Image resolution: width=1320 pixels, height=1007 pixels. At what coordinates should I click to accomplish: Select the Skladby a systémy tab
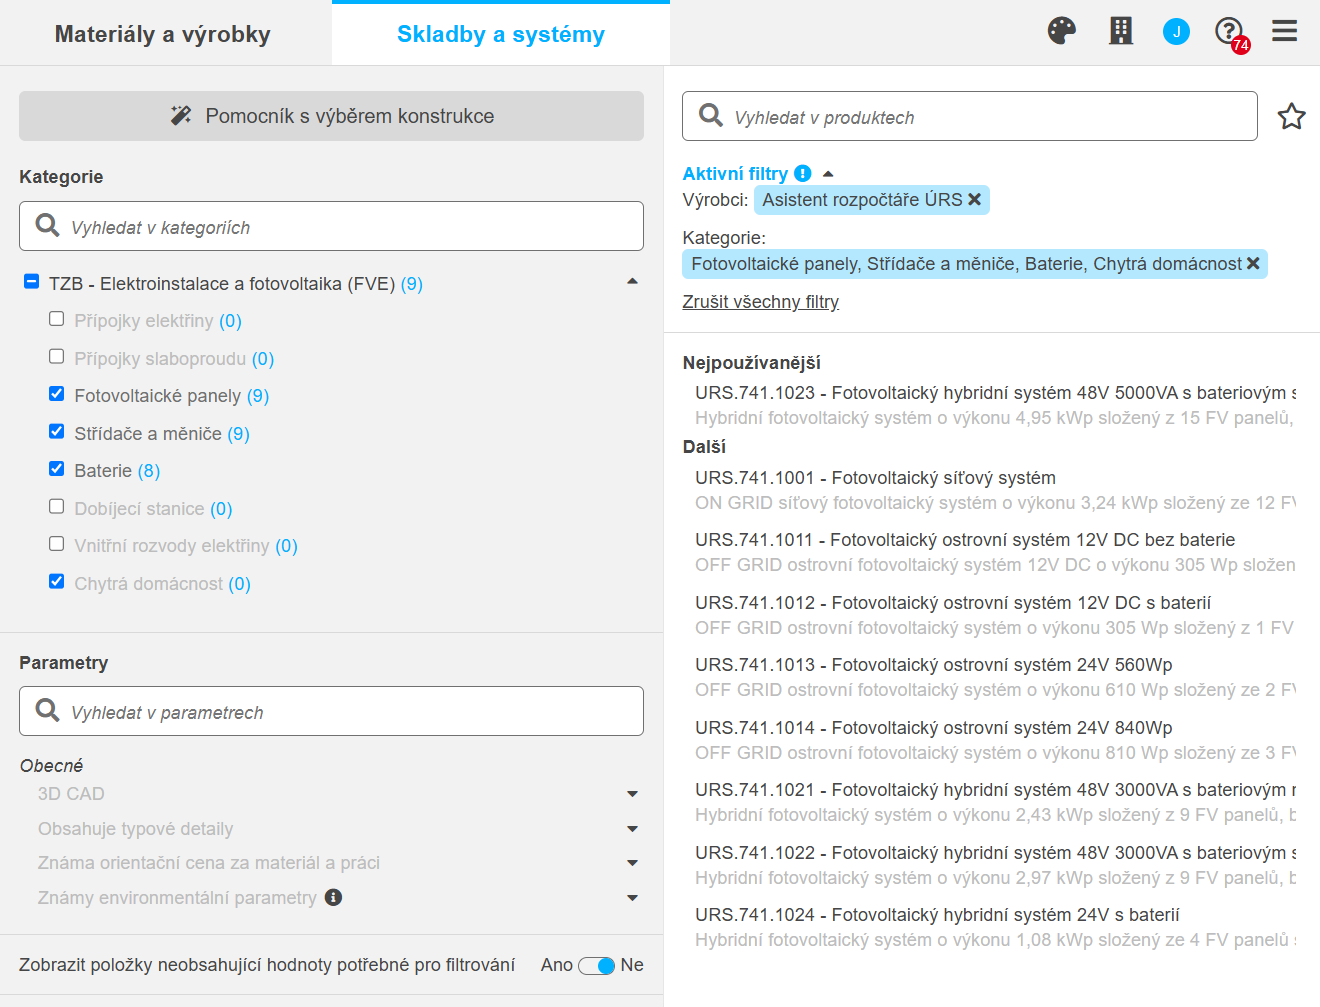click(x=500, y=34)
